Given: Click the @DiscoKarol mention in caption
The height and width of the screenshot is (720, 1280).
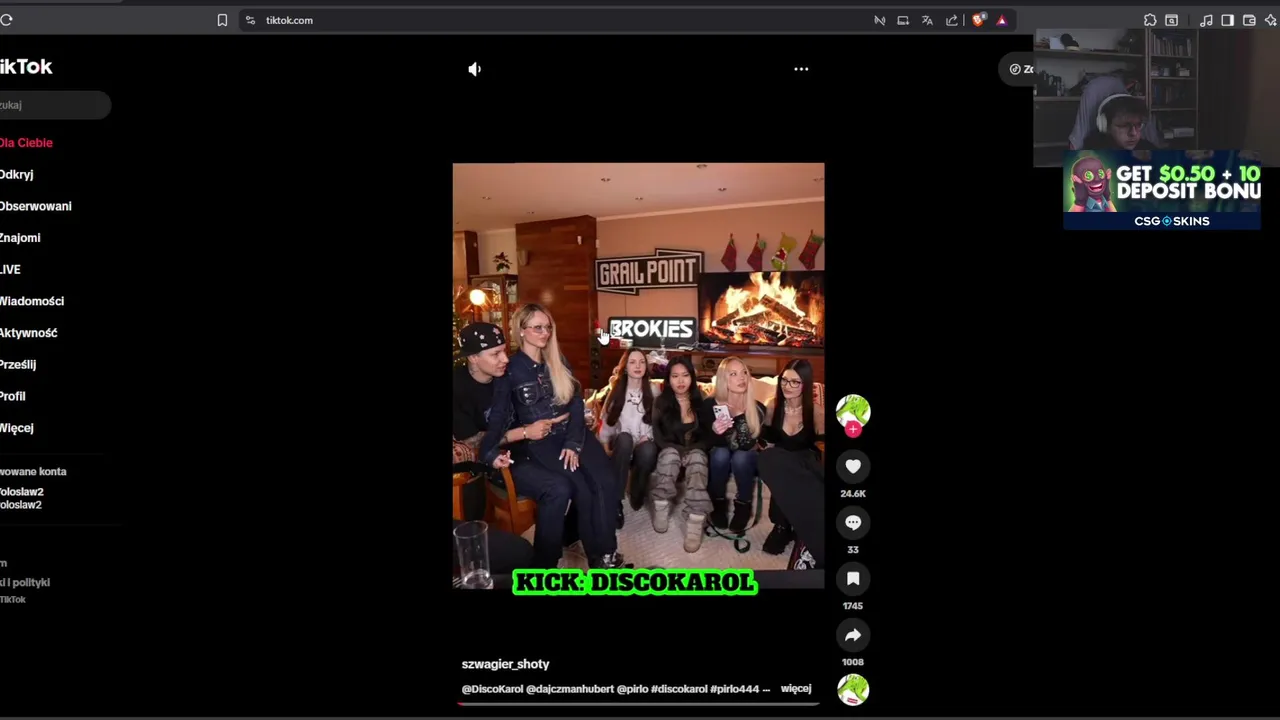Looking at the screenshot, I should [492, 689].
